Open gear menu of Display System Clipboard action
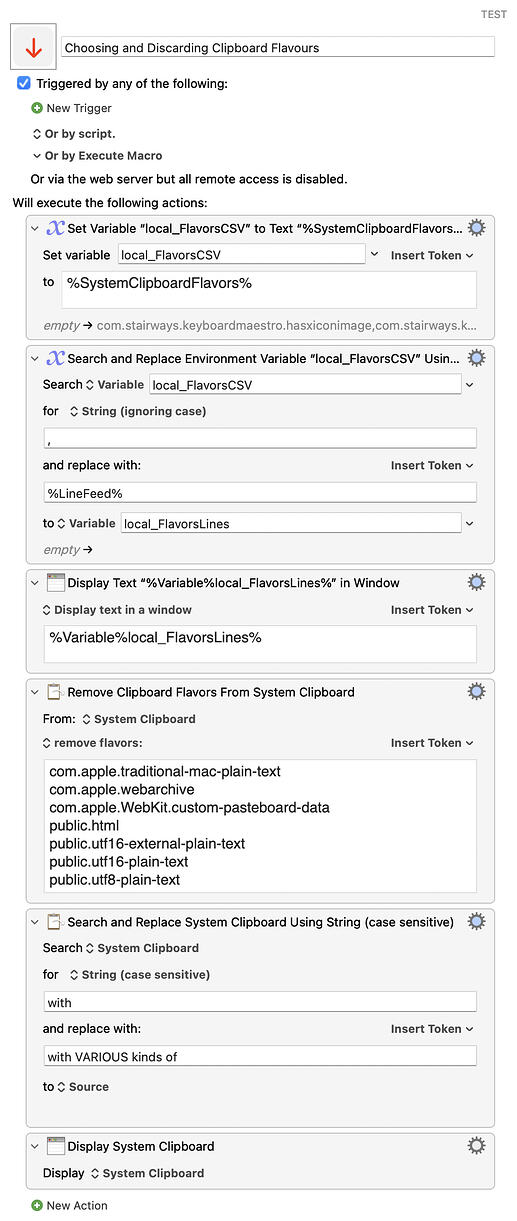The height and width of the screenshot is (1221, 517). click(x=477, y=1146)
